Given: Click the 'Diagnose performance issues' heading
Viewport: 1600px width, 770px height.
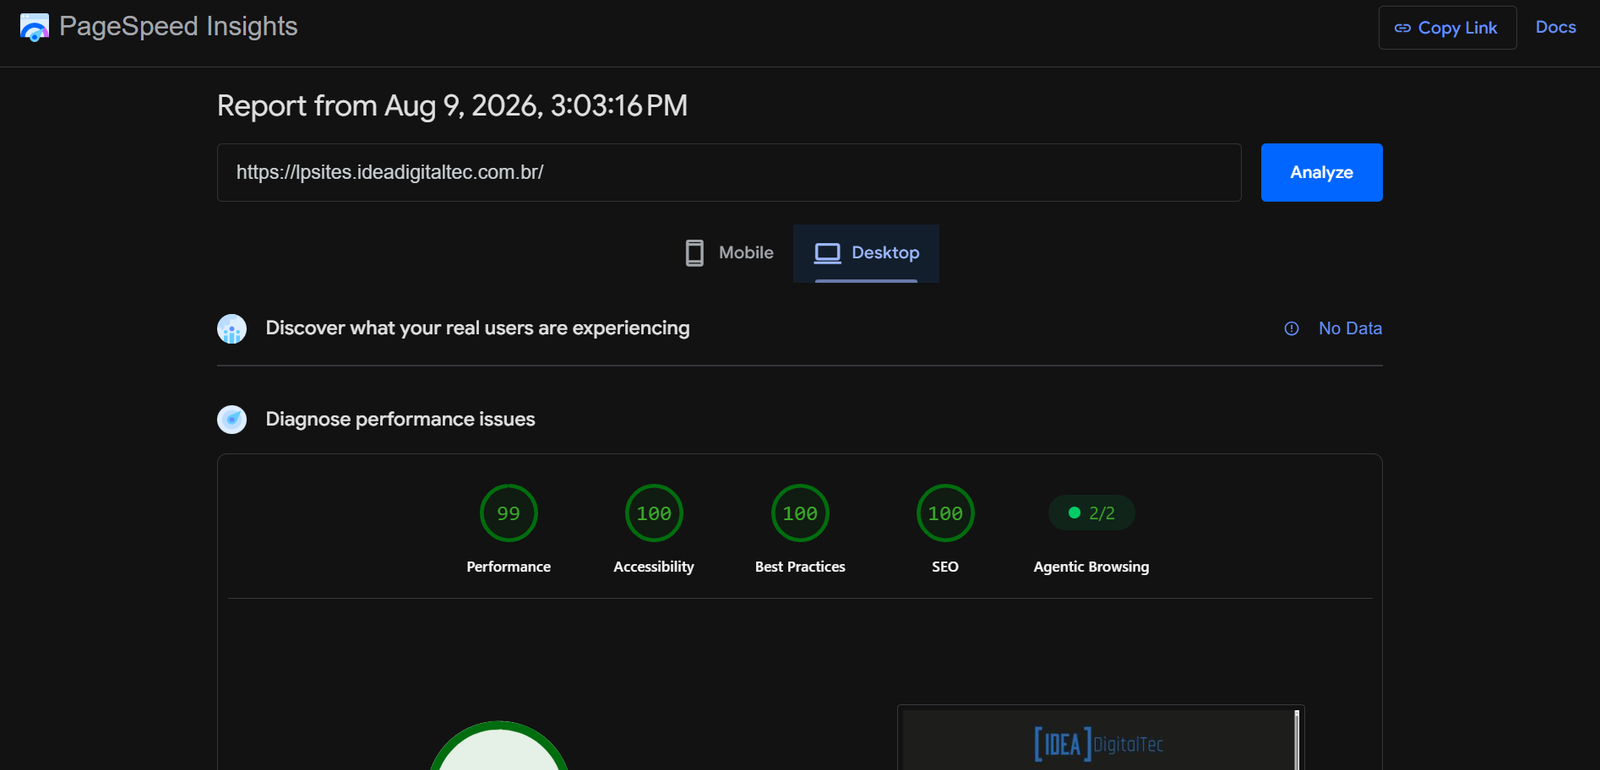Looking at the screenshot, I should (x=400, y=419).
